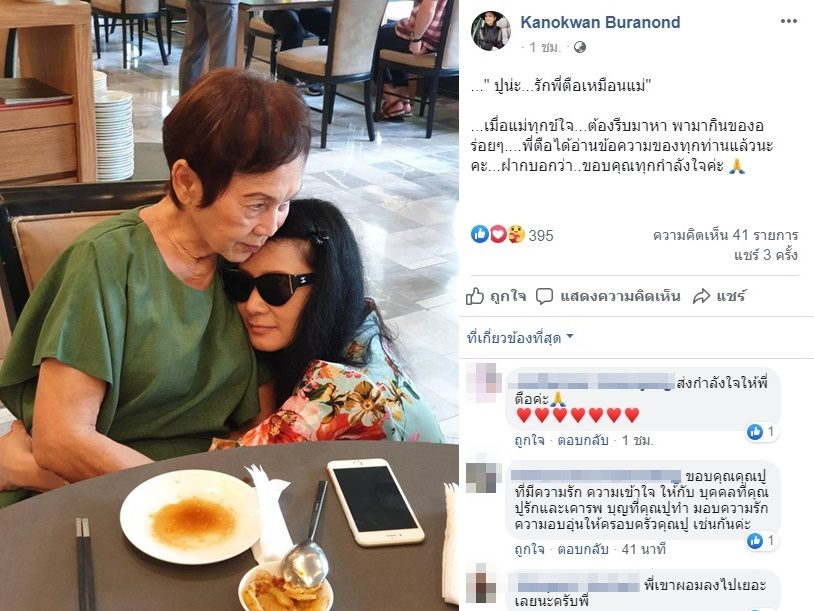Like the first comment with red hearts
Viewport: 814px width, 611px height.
tap(529, 441)
